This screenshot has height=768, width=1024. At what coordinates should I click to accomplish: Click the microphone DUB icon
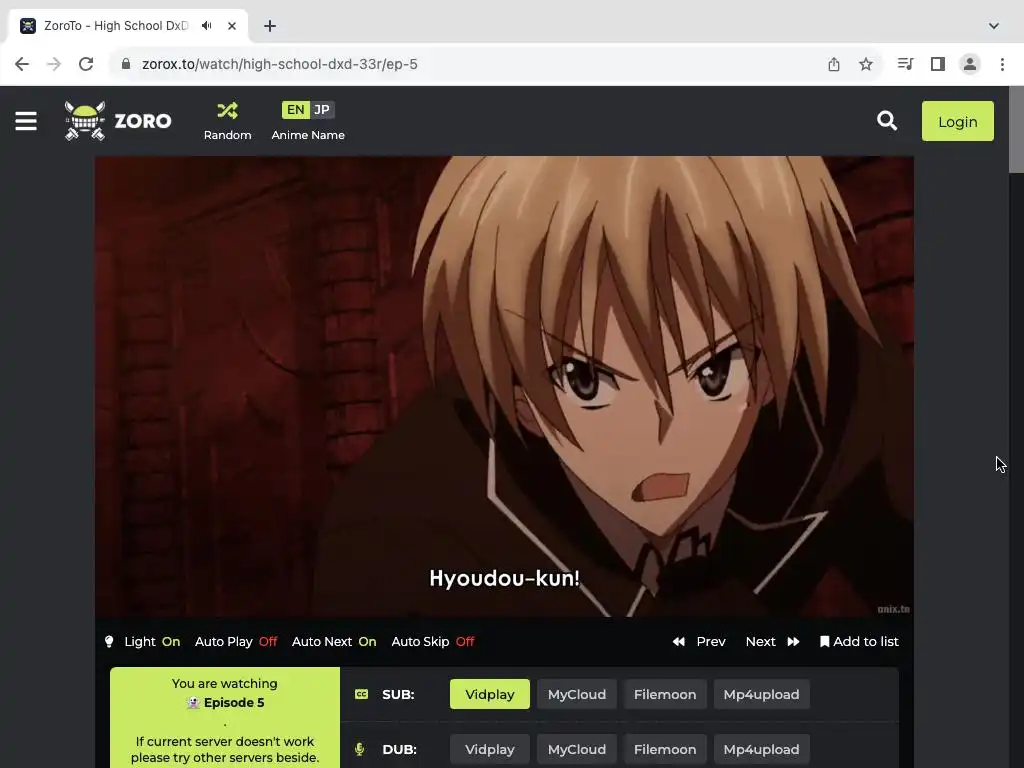tap(359, 749)
